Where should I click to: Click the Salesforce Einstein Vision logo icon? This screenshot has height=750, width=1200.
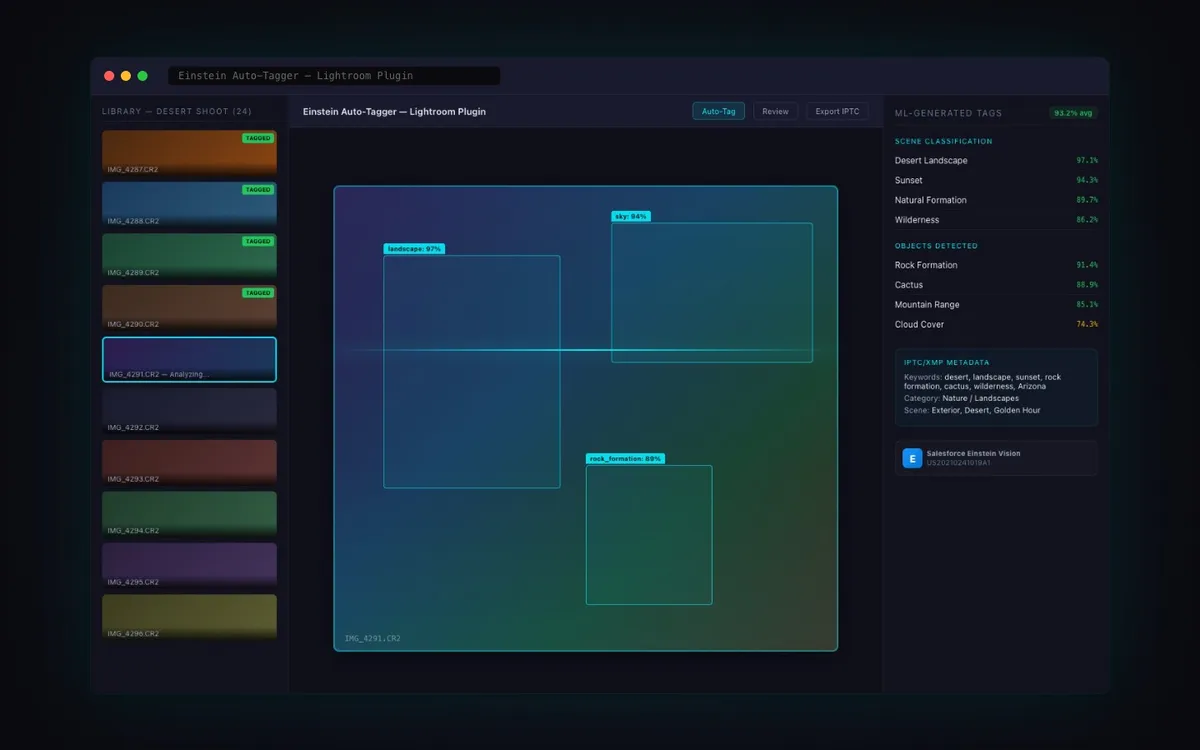[x=912, y=458]
